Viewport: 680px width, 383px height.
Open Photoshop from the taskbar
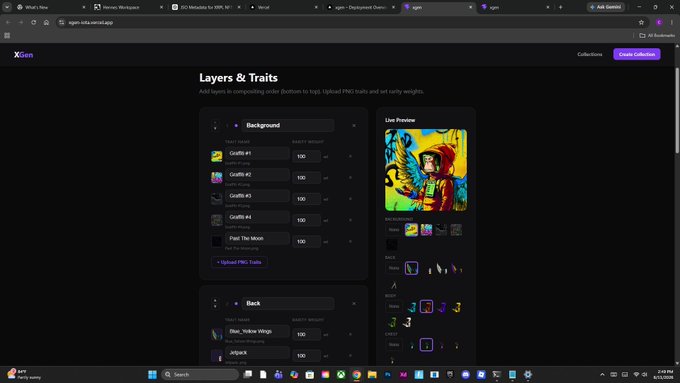click(388, 374)
